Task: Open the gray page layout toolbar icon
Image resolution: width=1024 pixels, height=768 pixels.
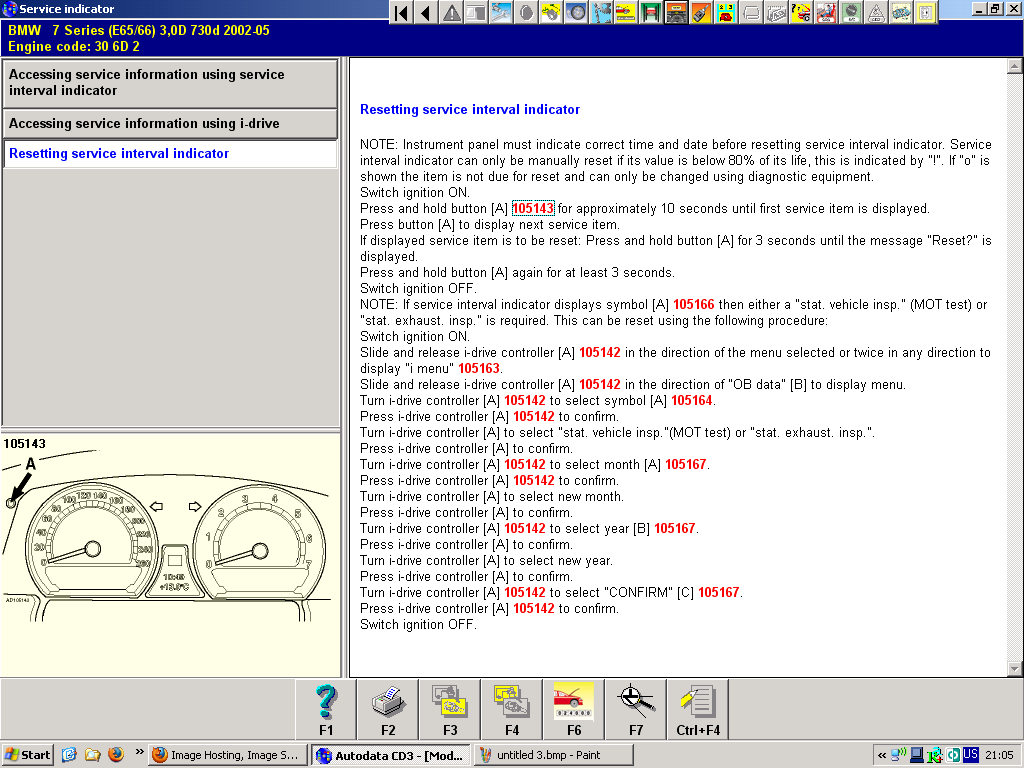Action: (476, 12)
